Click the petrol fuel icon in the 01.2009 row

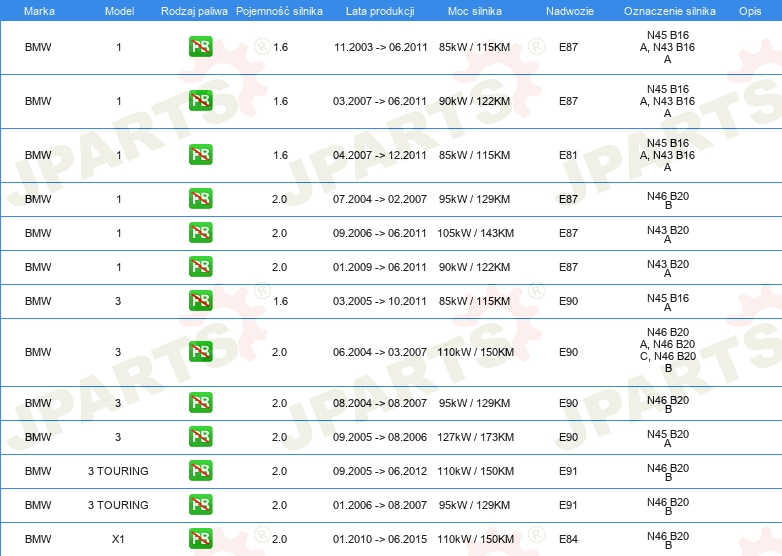point(200,266)
